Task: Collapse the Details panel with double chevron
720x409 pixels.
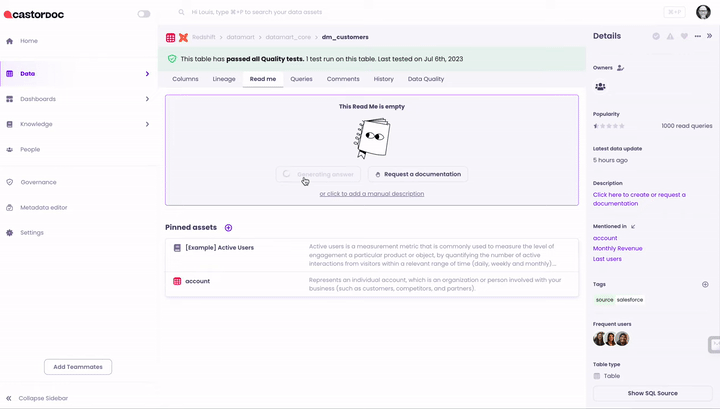Action: 710,36
